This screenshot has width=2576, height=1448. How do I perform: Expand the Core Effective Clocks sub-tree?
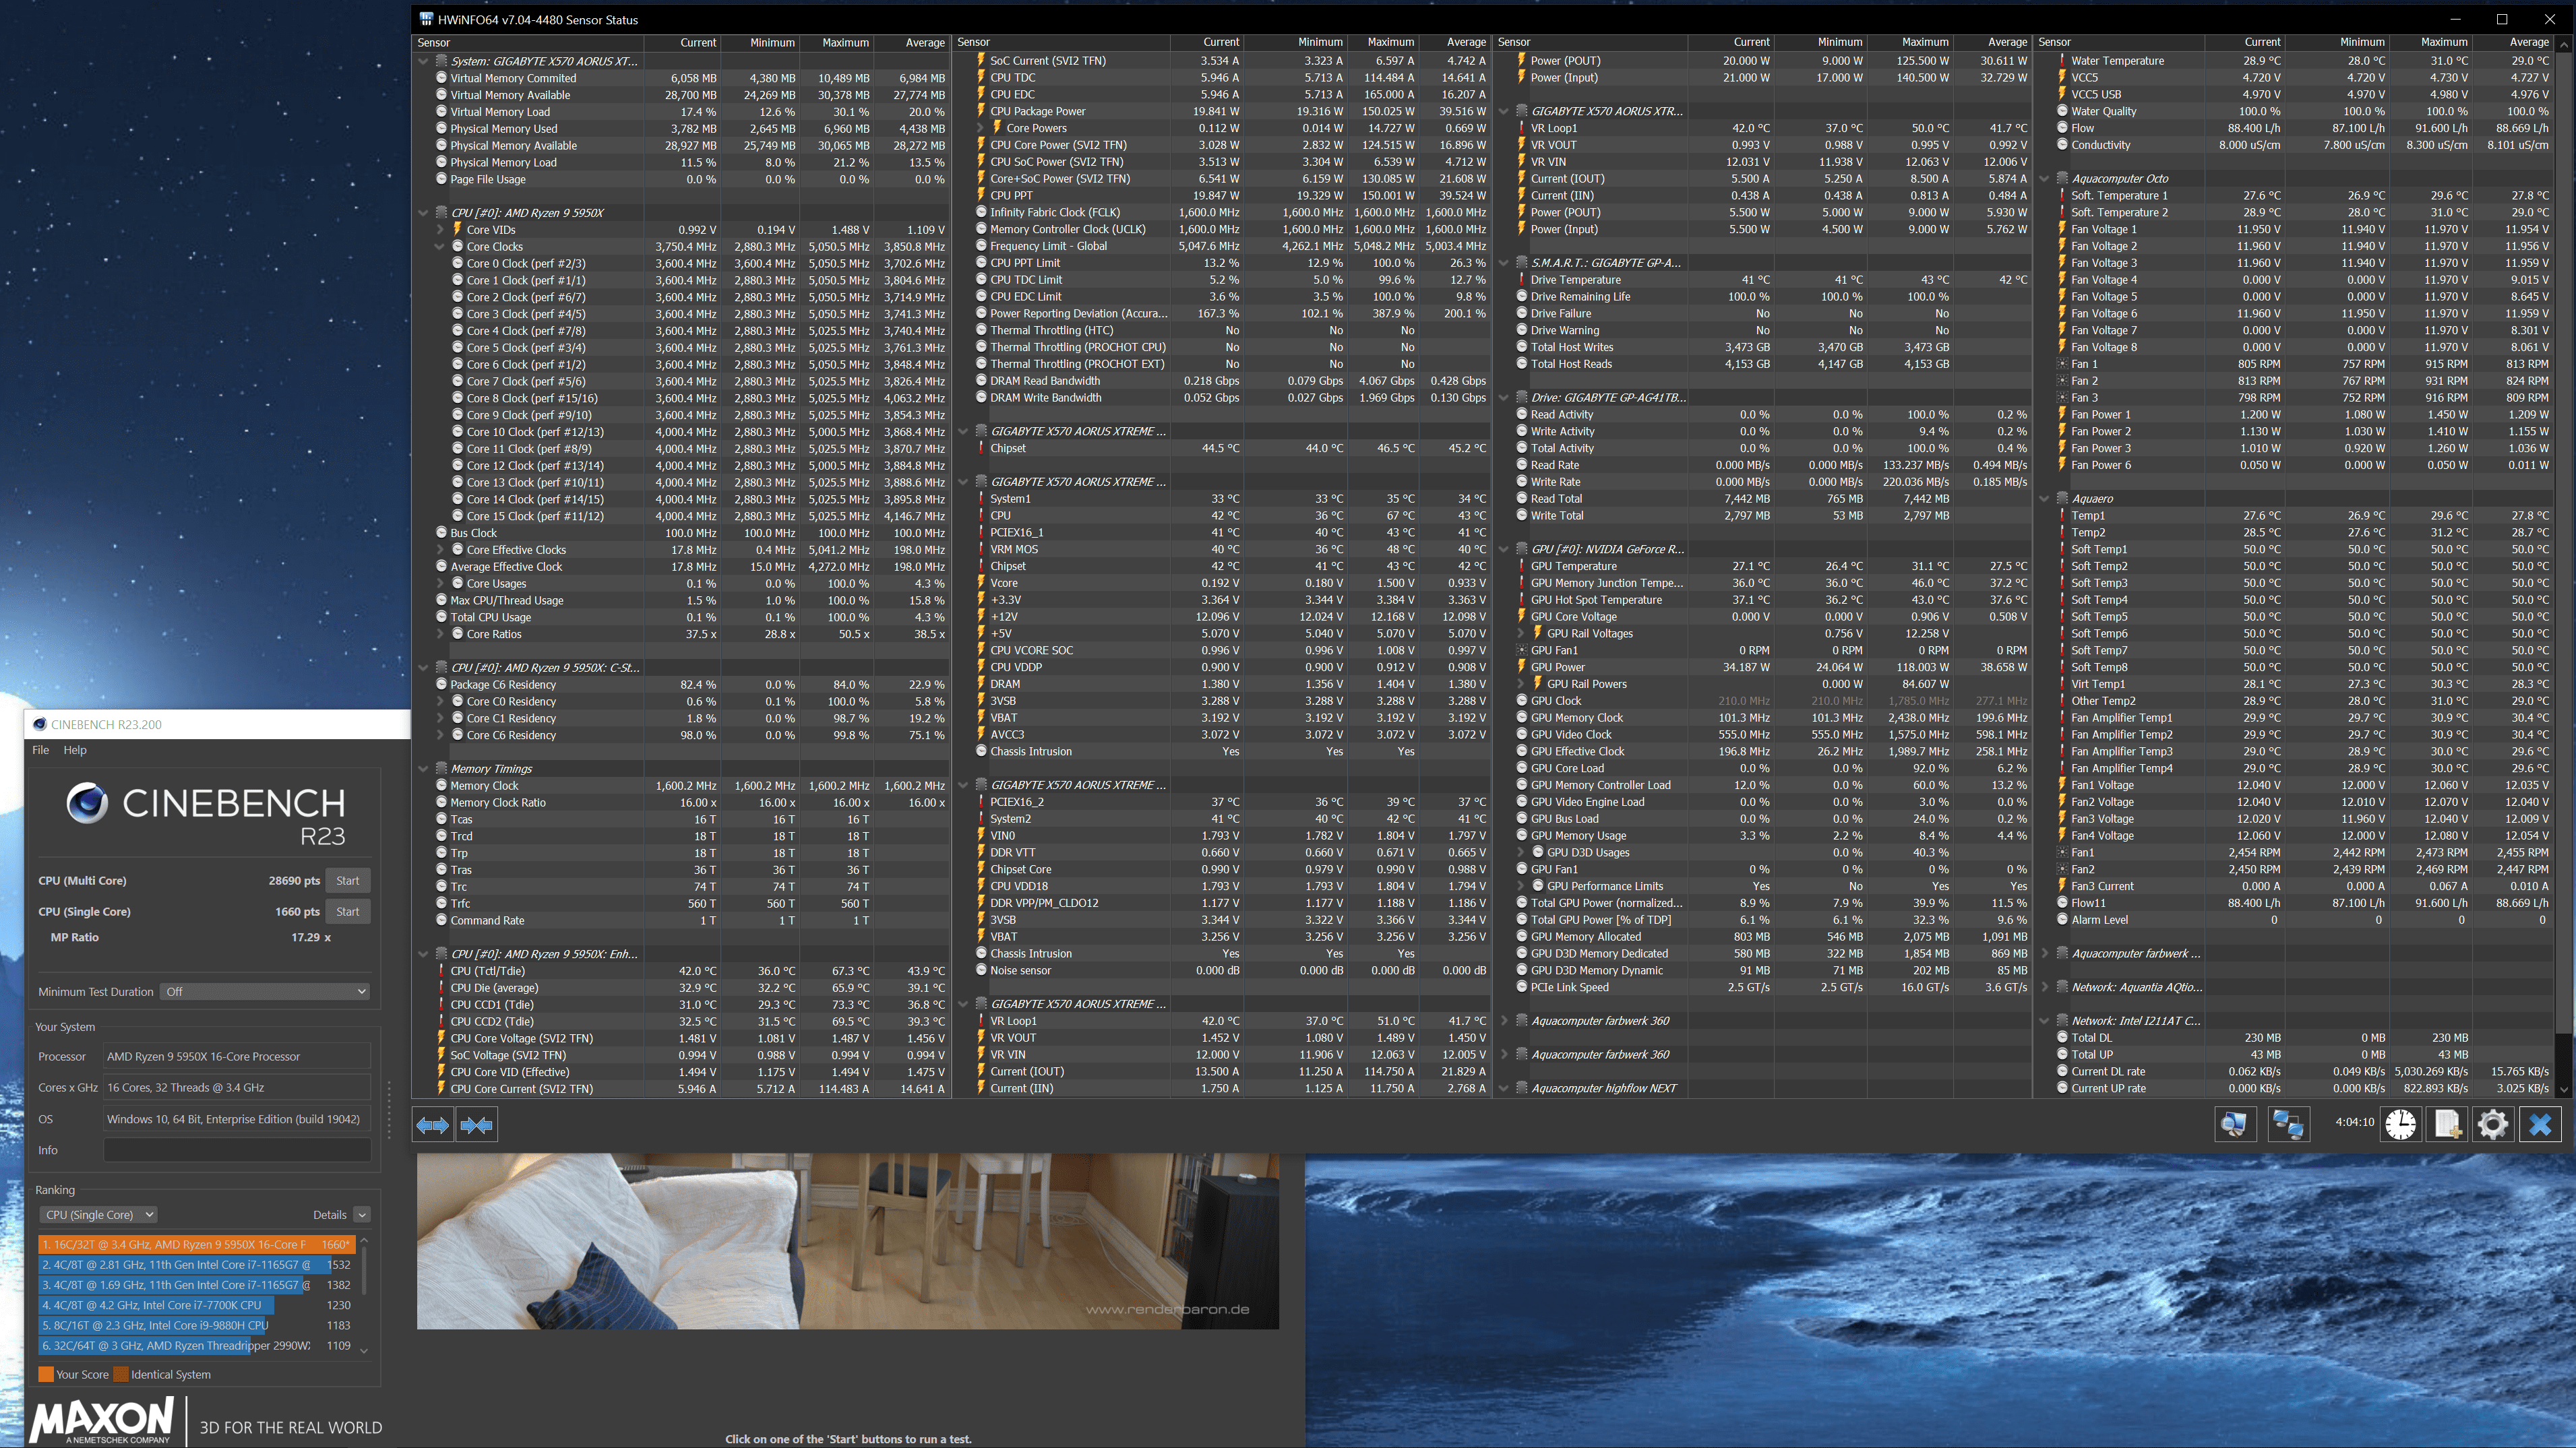pos(440,549)
